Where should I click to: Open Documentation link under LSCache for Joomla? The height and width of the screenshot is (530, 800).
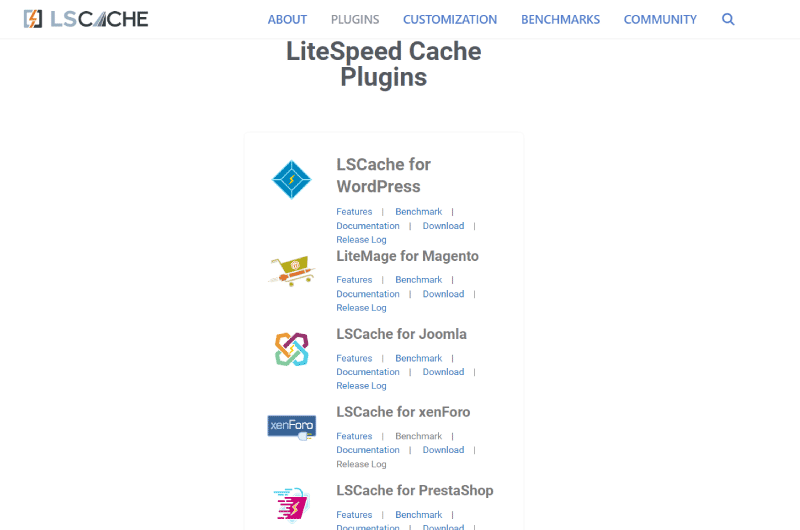368,372
